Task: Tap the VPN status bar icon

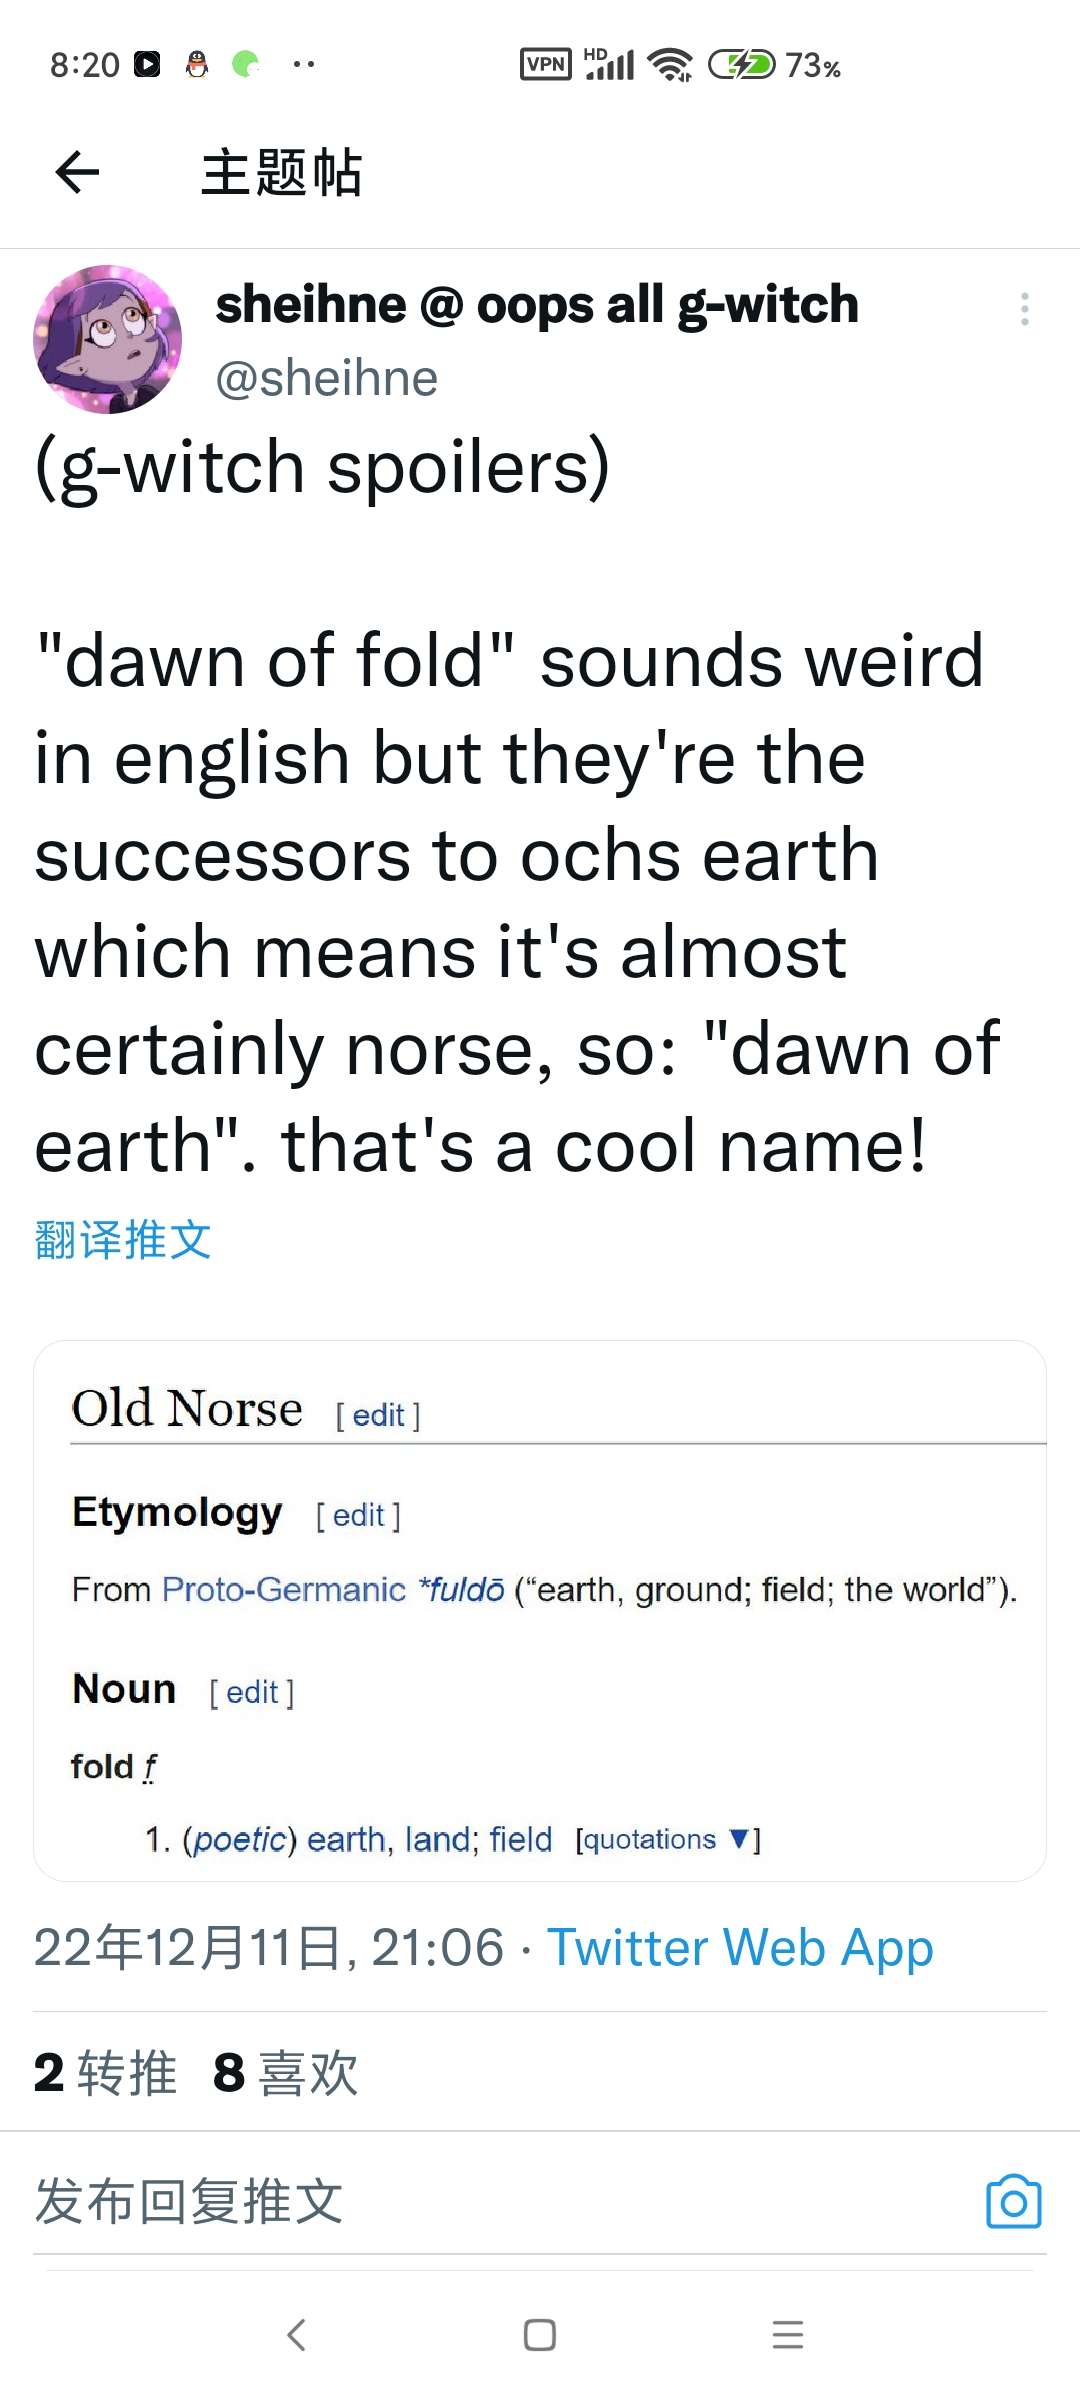Action: (x=546, y=65)
